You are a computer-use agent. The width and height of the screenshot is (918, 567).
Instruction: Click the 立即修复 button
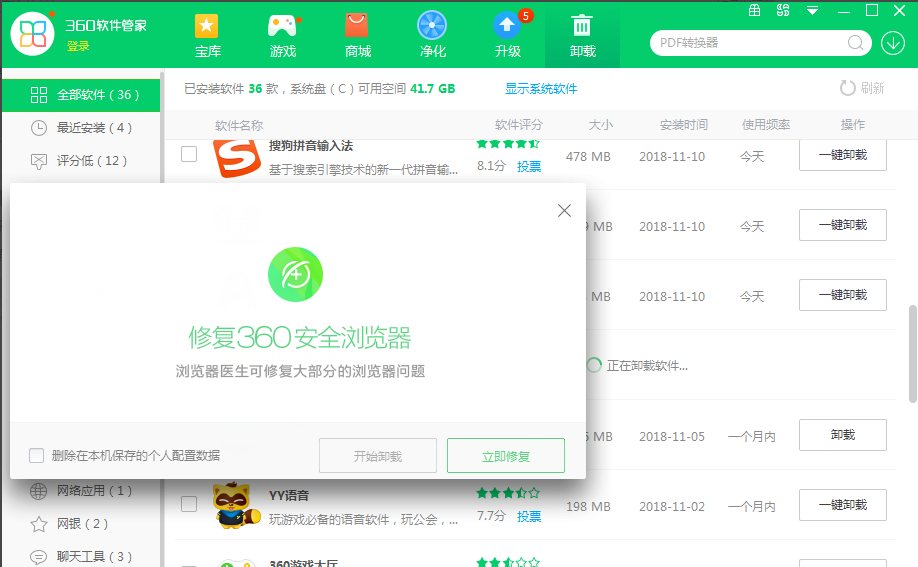pyautogui.click(x=506, y=456)
